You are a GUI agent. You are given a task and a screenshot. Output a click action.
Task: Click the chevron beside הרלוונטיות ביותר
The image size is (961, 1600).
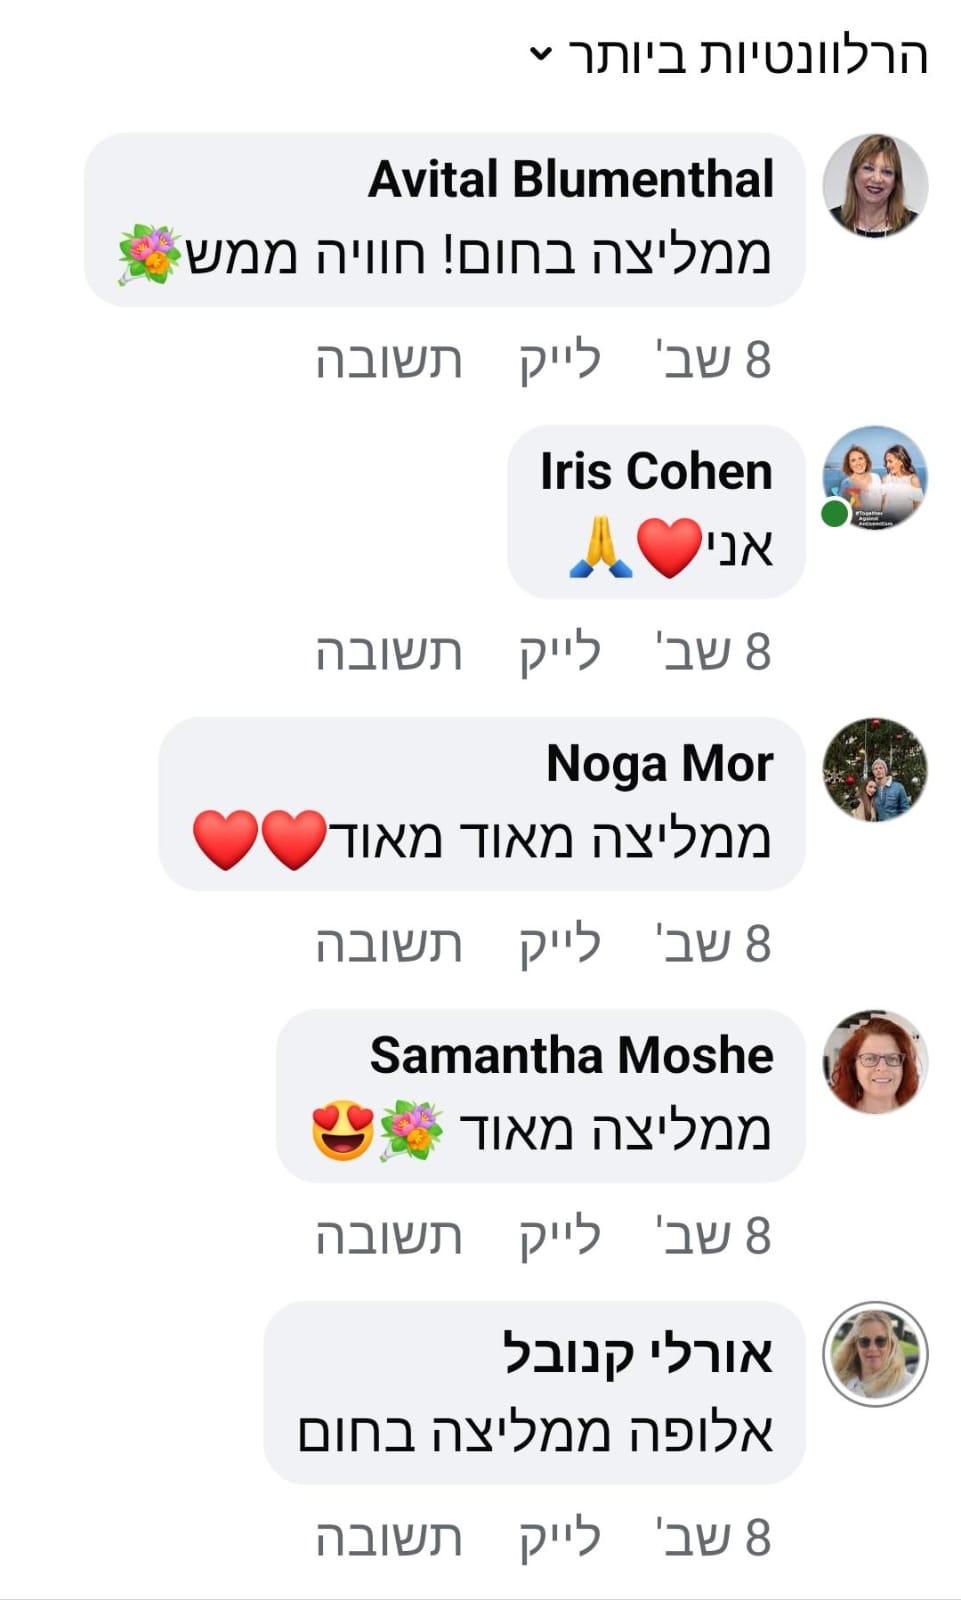pyautogui.click(x=540, y=53)
